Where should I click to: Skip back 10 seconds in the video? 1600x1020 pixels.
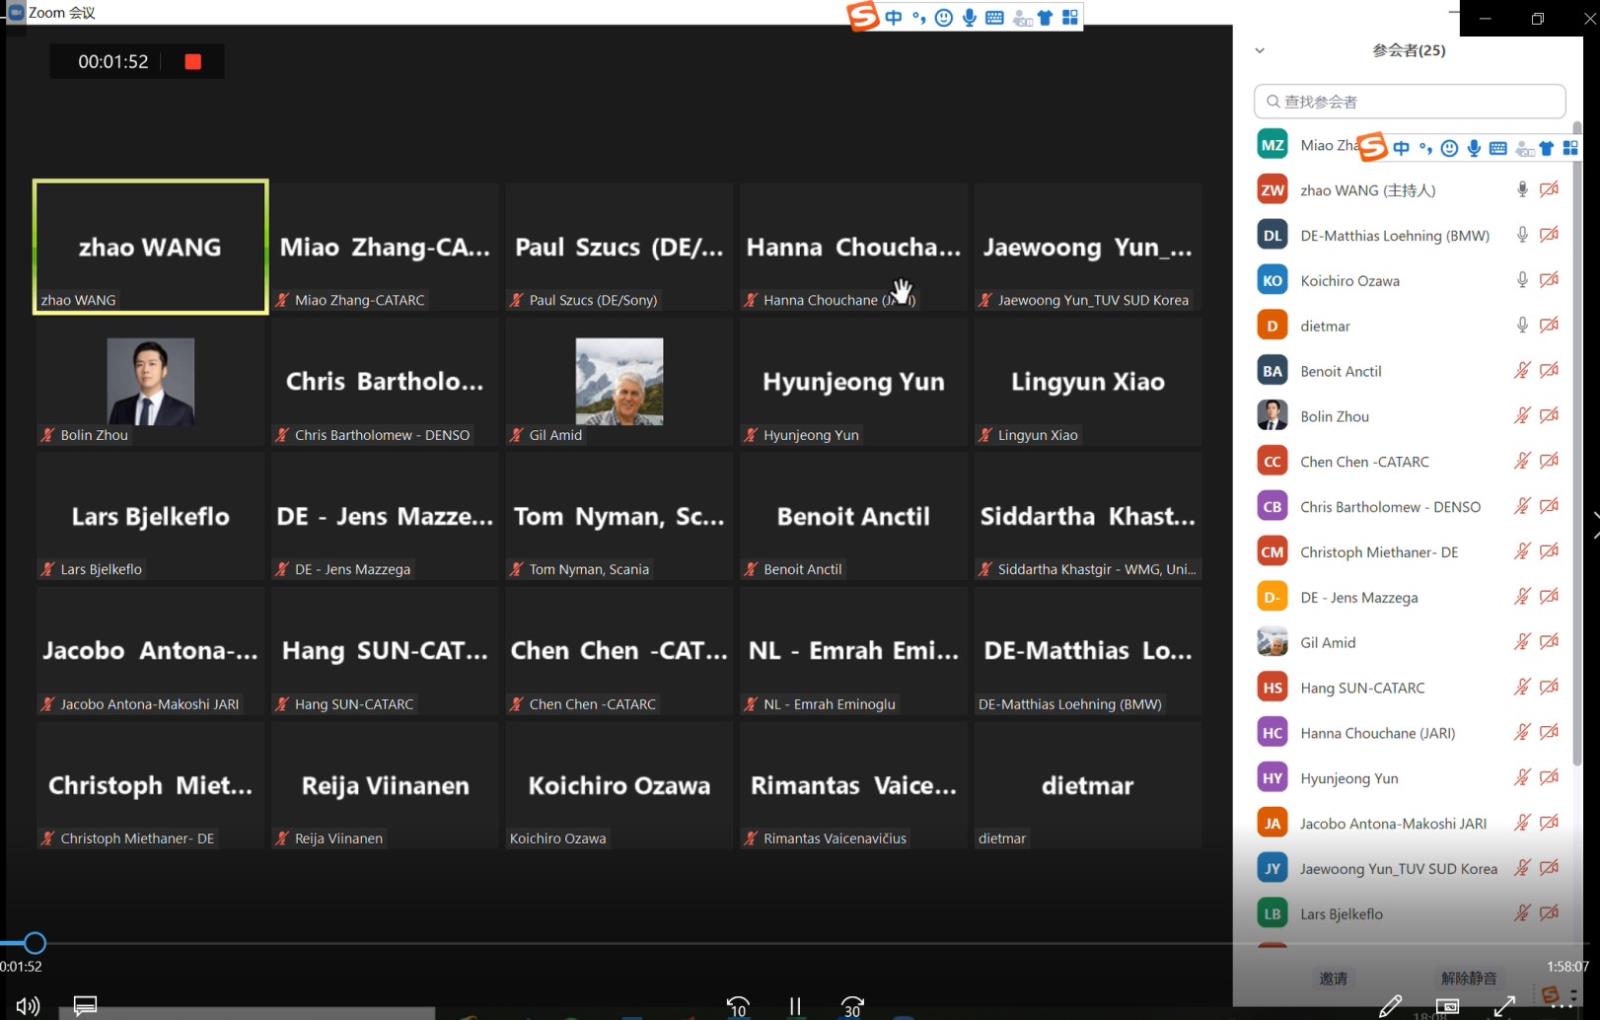[x=738, y=1006]
